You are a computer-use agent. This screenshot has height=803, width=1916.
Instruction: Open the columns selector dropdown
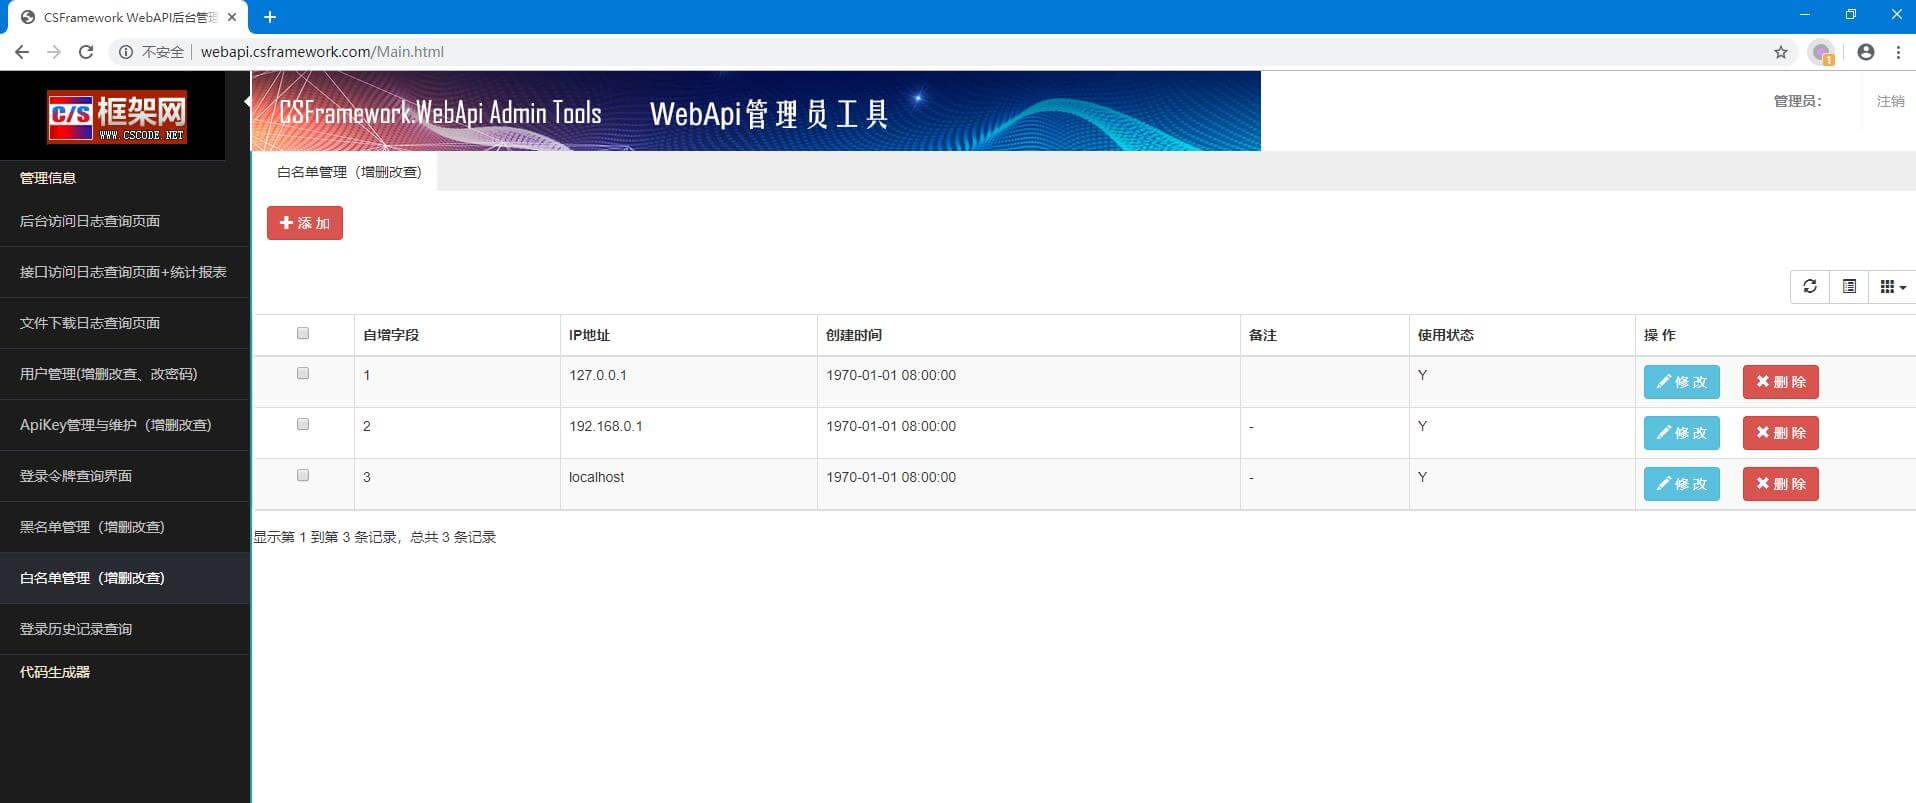click(1892, 287)
